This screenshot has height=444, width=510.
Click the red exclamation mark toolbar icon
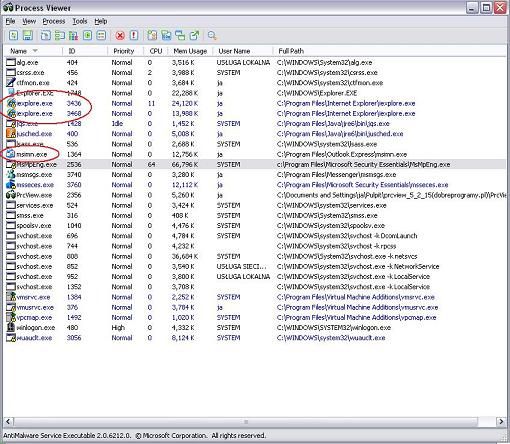[x=134, y=35]
